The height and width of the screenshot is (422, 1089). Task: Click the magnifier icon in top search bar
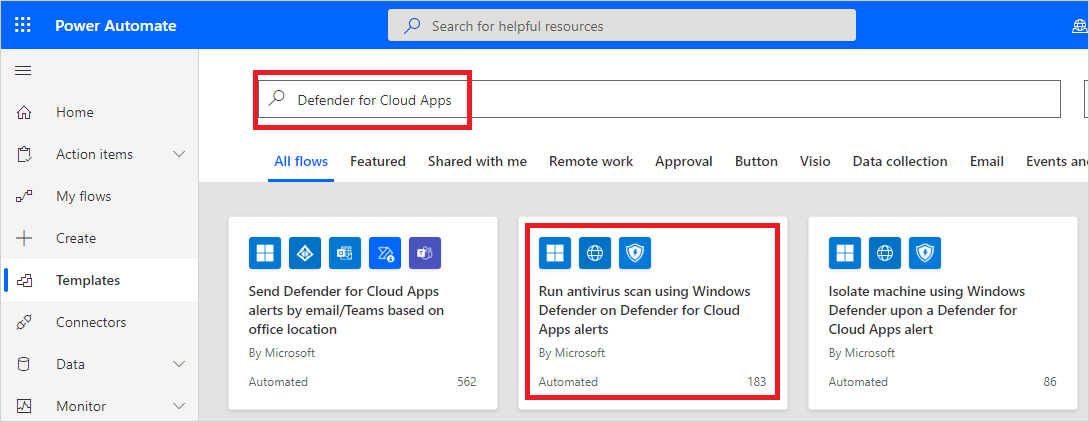(412, 26)
